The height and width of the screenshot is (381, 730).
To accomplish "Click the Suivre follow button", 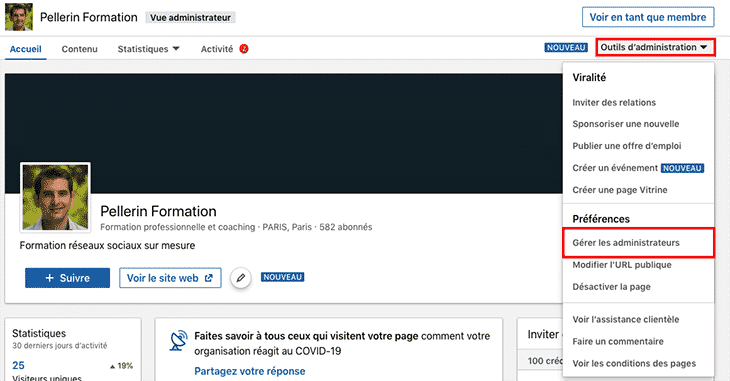I will pyautogui.click(x=68, y=278).
